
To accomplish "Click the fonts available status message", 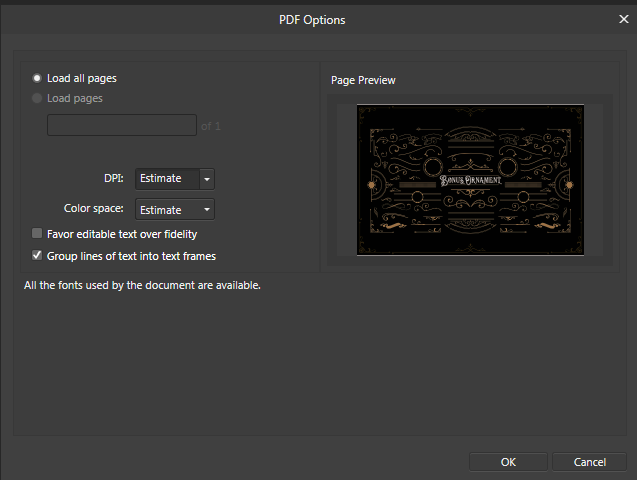I will tap(142, 285).
